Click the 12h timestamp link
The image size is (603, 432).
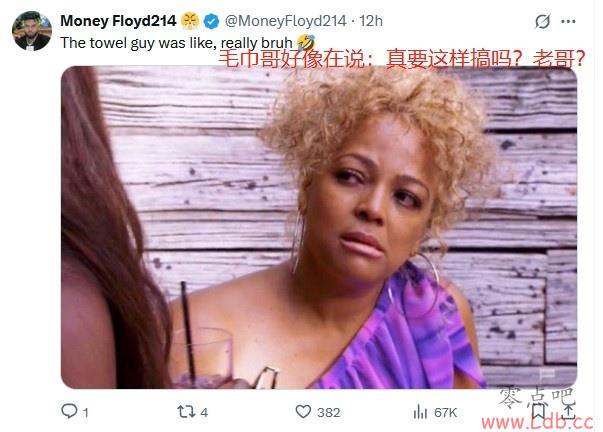[371, 21]
